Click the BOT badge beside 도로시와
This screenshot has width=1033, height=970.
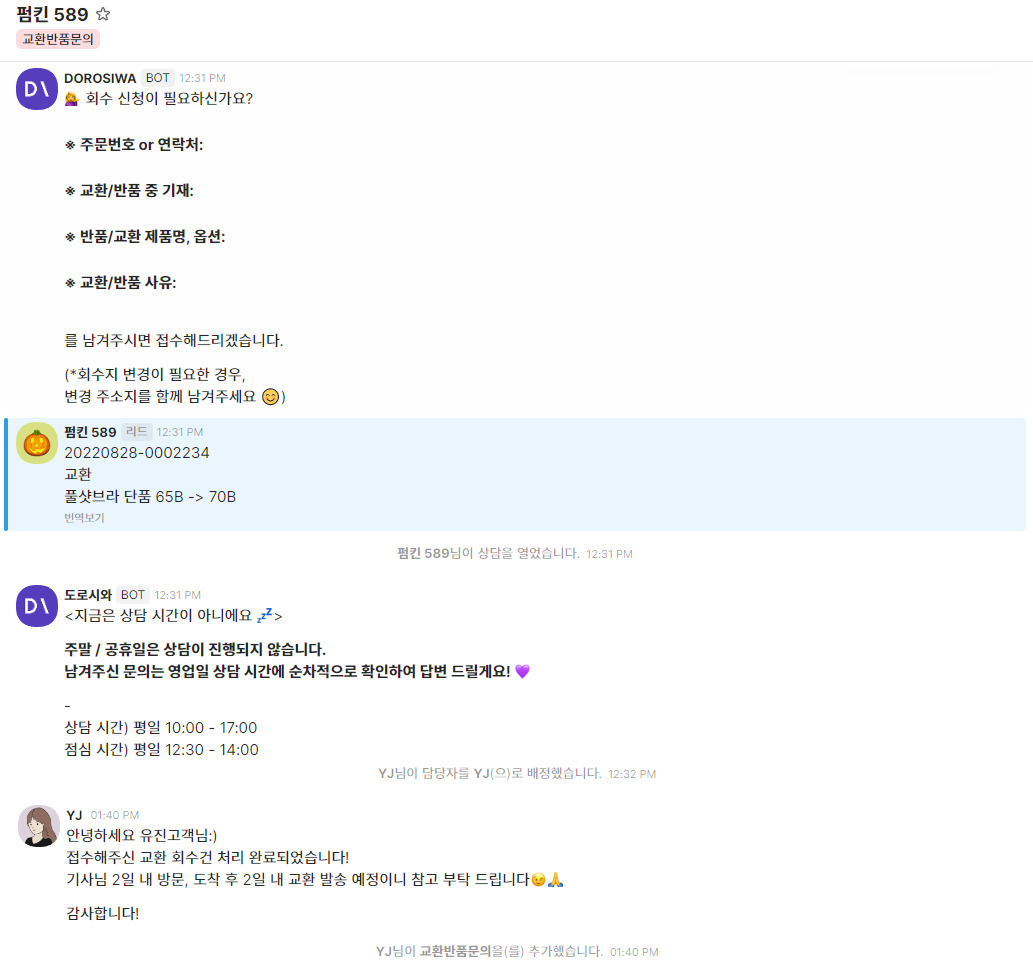click(x=132, y=595)
